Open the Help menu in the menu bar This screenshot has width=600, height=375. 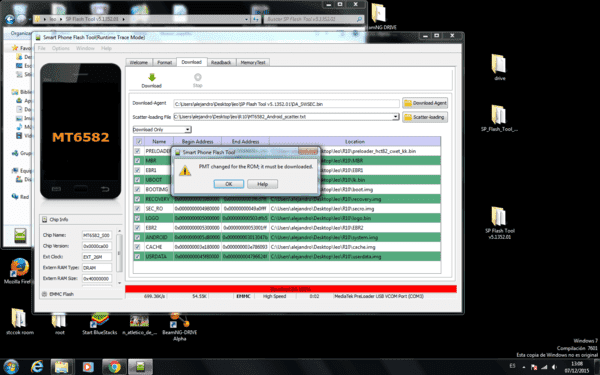[x=106, y=48]
